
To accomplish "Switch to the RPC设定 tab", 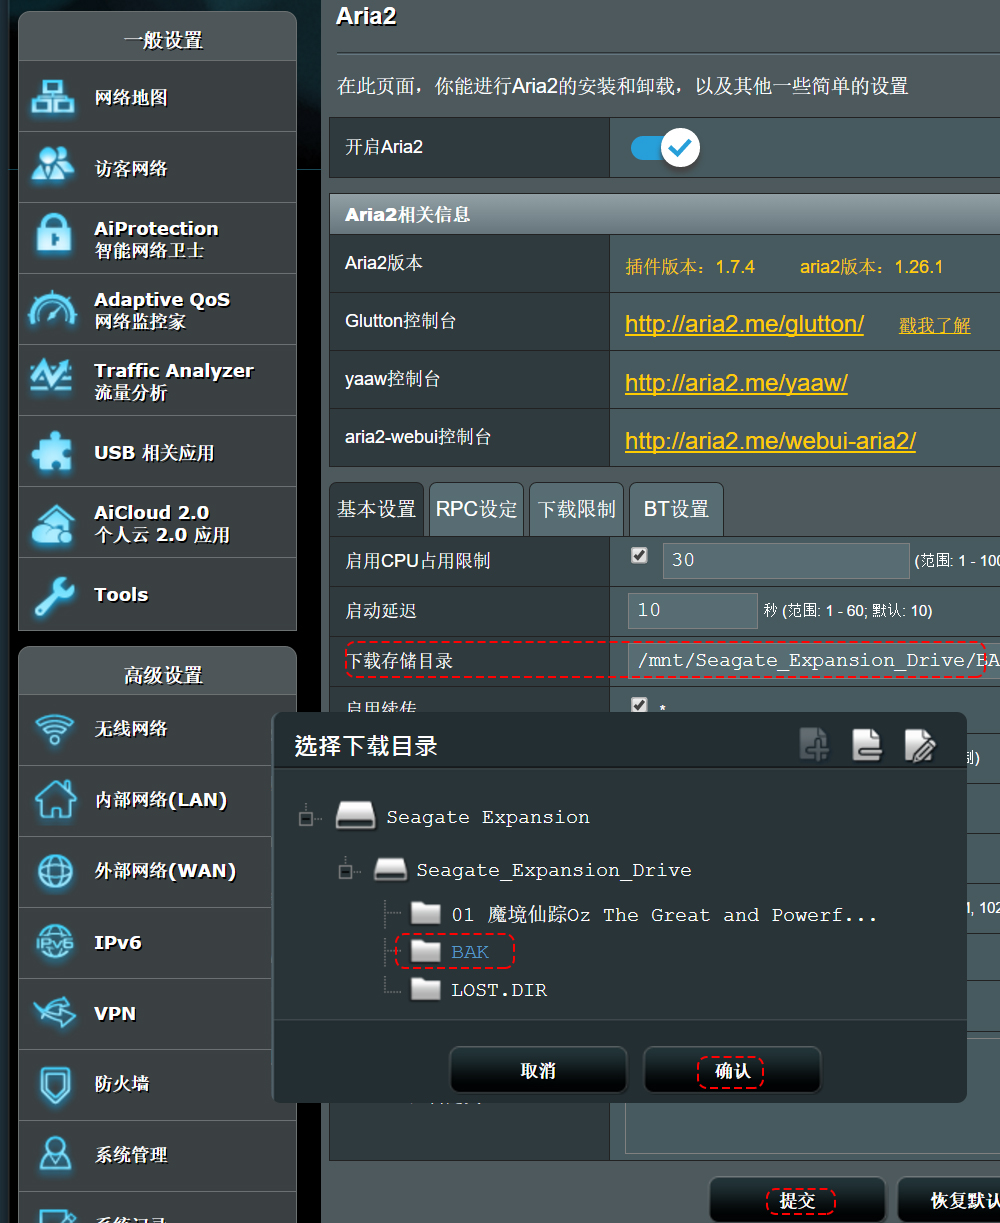I will (476, 509).
